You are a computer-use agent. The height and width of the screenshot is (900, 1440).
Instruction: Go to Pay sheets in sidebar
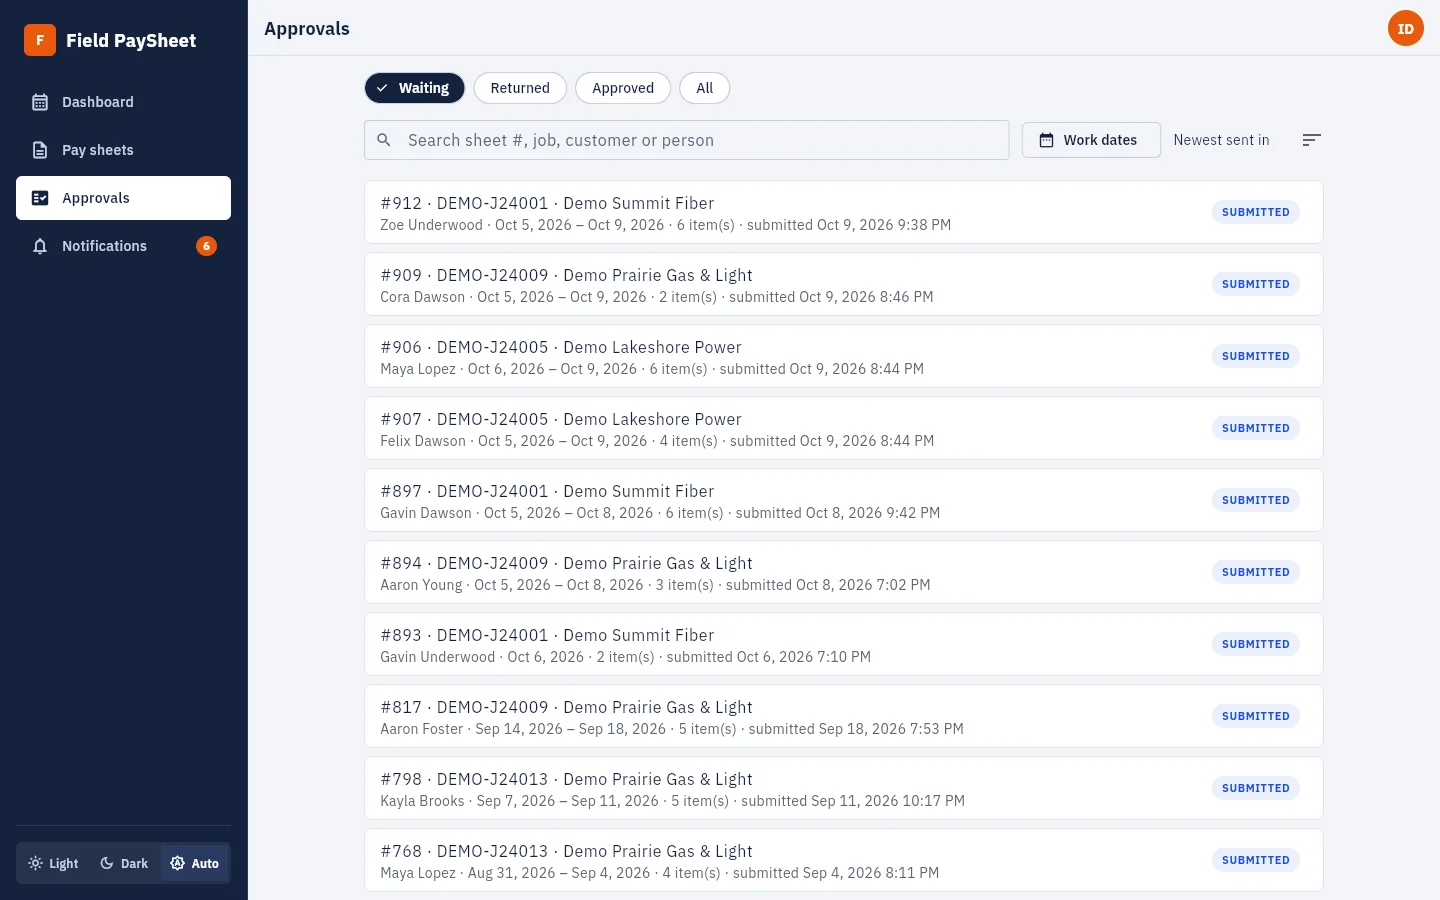coord(123,150)
